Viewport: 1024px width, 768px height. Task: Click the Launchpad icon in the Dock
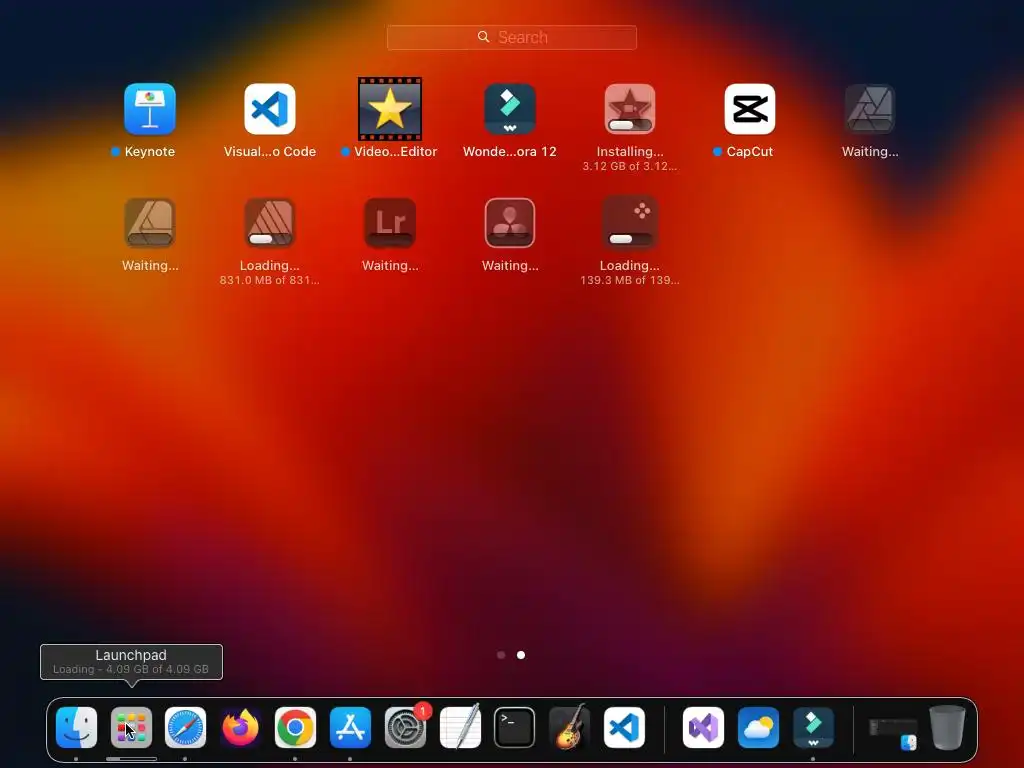pyautogui.click(x=131, y=727)
